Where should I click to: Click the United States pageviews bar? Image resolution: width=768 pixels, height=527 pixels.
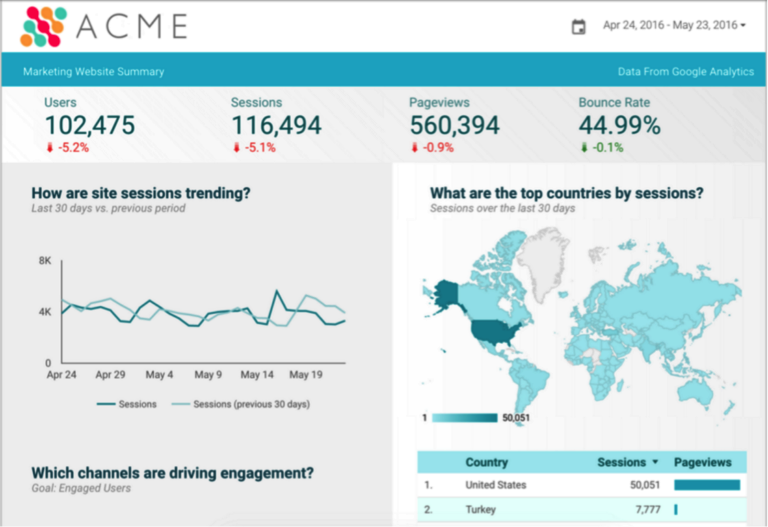[x=707, y=485]
